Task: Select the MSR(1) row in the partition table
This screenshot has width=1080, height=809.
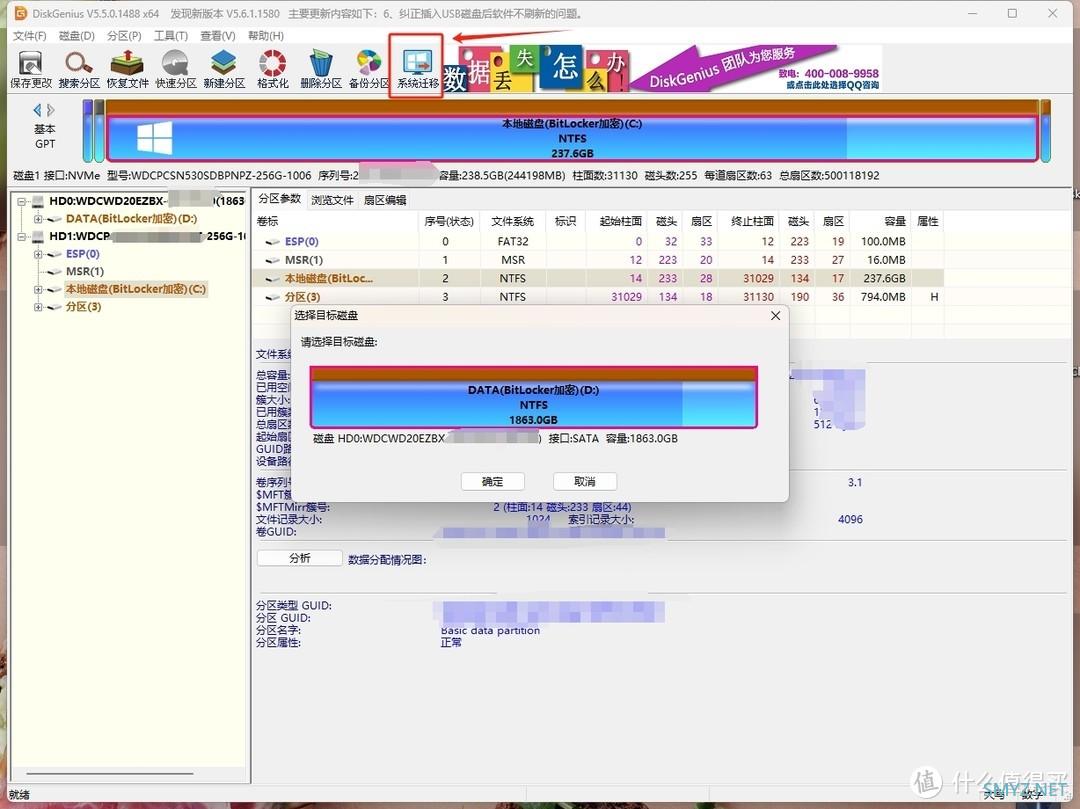Action: [x=597, y=260]
